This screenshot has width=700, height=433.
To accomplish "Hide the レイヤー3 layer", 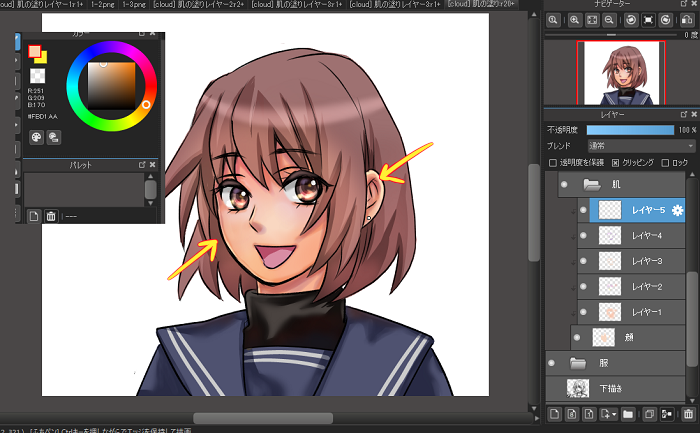I will [x=583, y=261].
